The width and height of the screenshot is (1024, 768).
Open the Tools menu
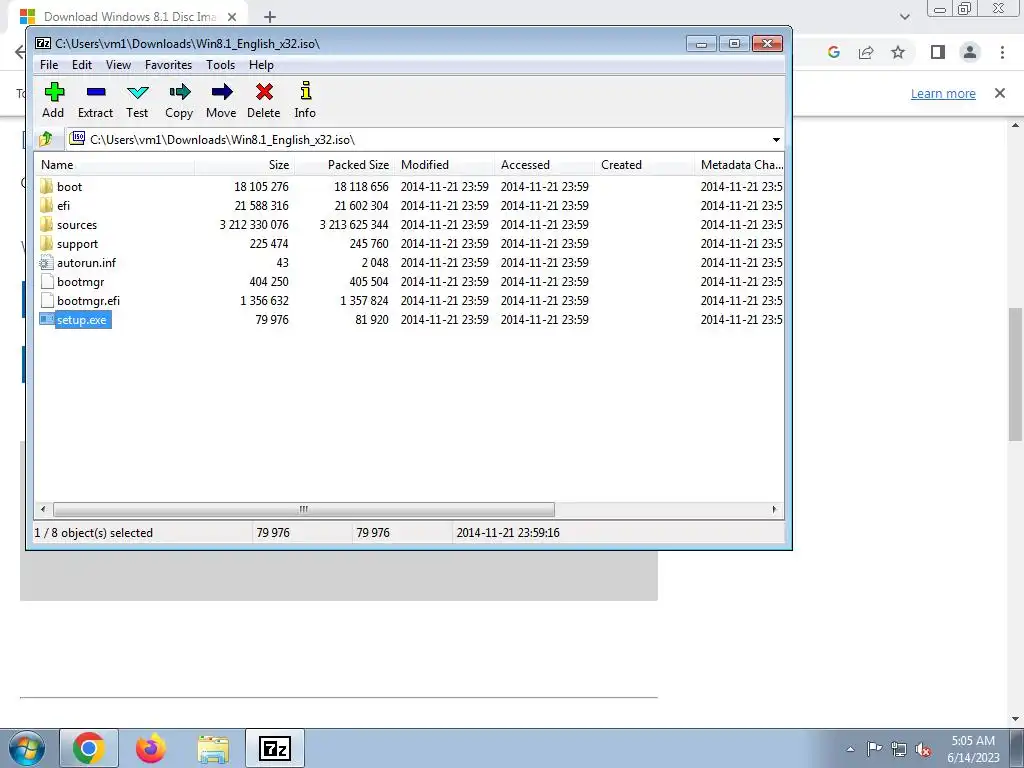[x=220, y=65]
